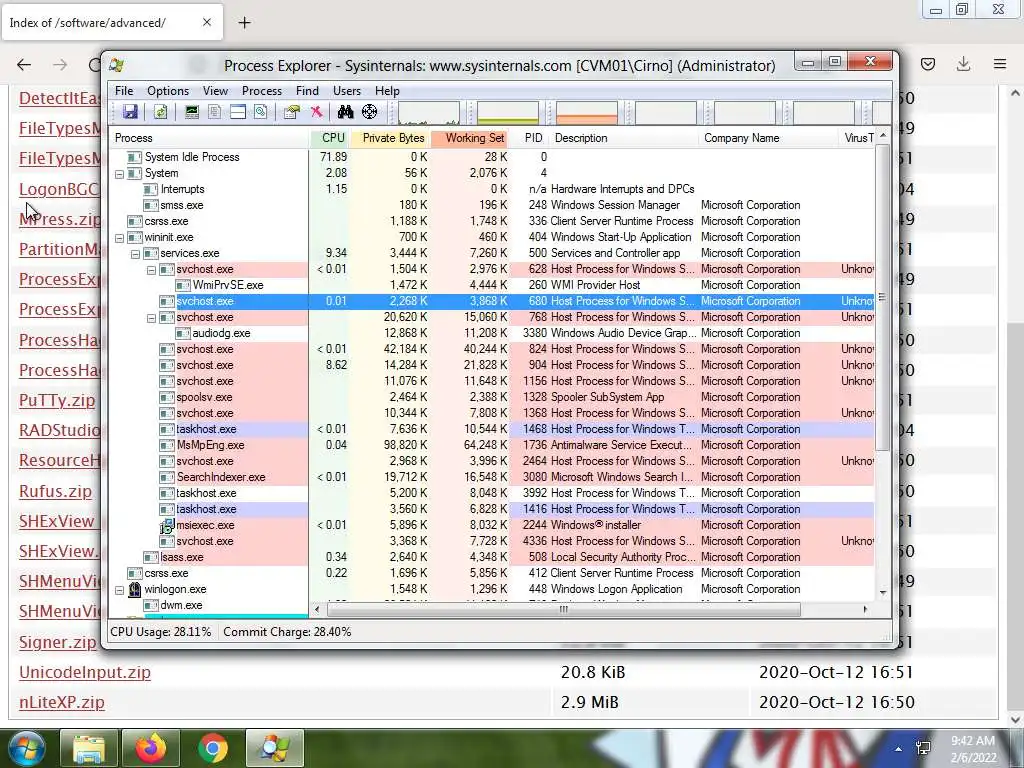This screenshot has width=1024, height=768.
Task: Sort by the PID column header
Action: pos(529,138)
